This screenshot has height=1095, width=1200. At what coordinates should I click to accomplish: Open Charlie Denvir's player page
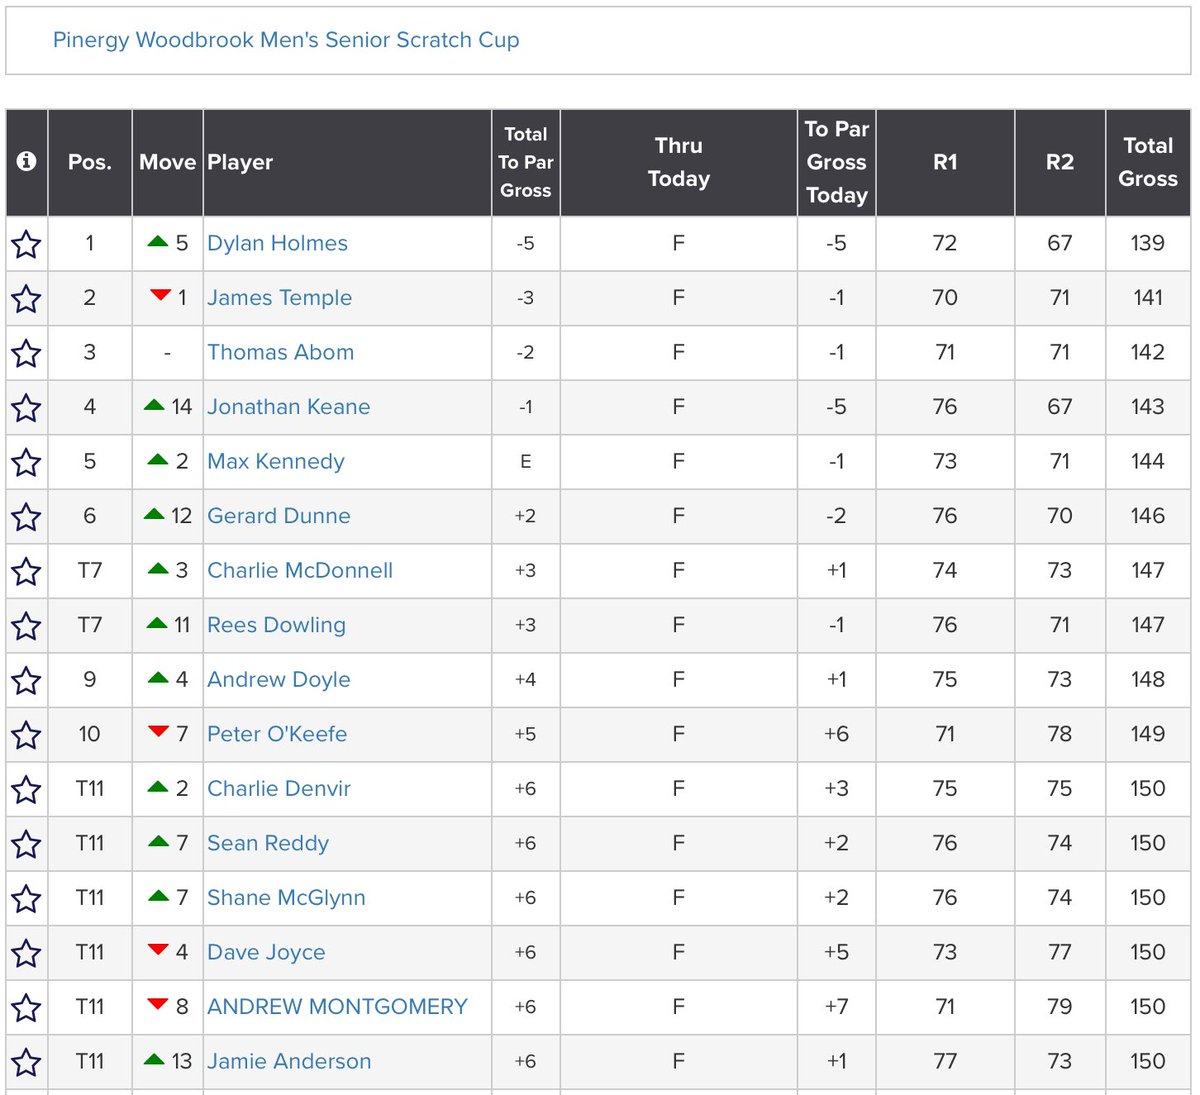pyautogui.click(x=278, y=788)
